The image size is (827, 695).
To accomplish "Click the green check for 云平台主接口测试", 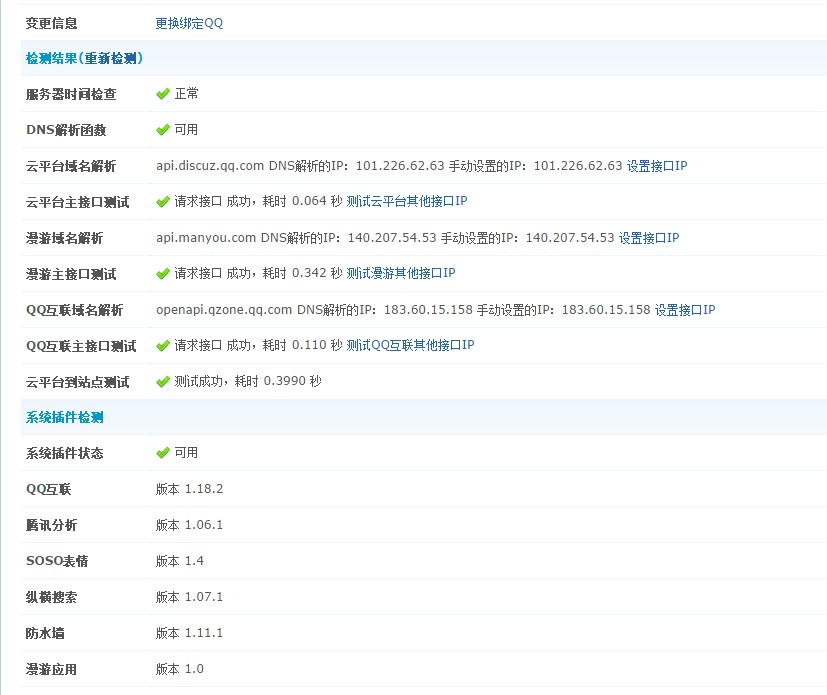I will click(163, 201).
